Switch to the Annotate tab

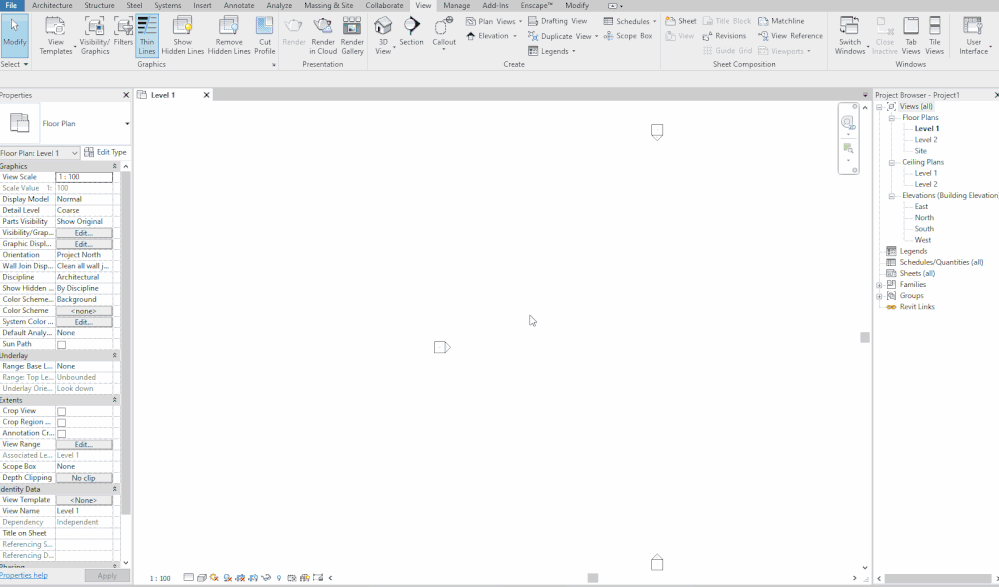coord(239,5)
